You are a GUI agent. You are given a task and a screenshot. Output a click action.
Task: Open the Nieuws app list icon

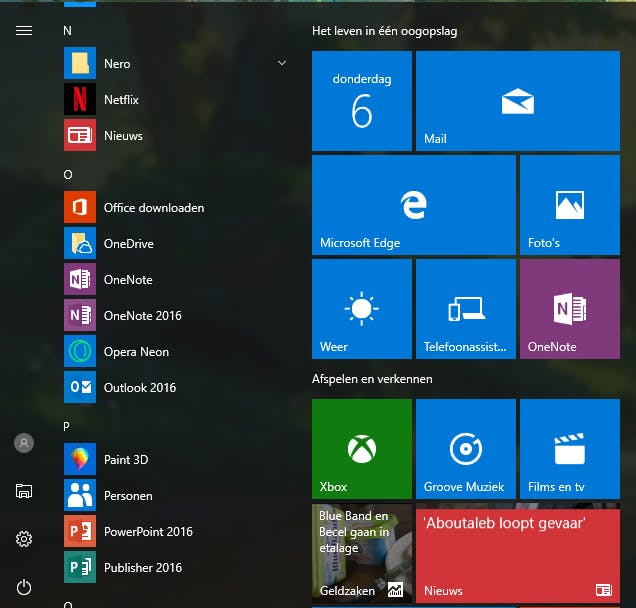[x=80, y=135]
